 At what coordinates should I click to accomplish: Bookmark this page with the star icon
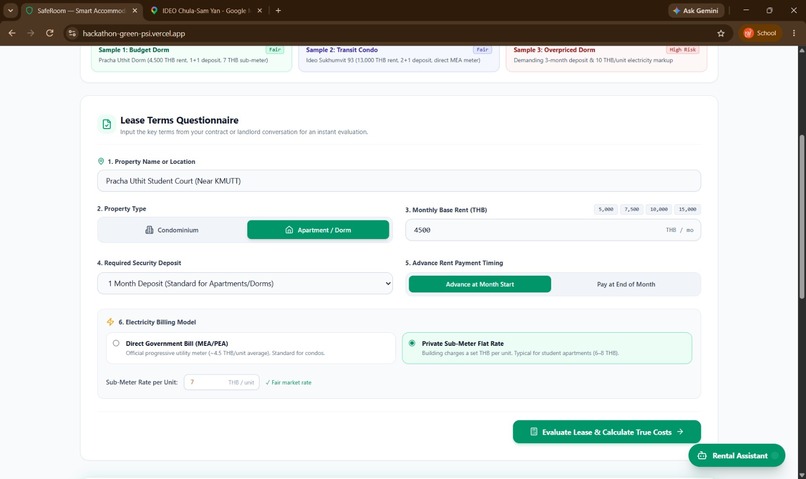[x=721, y=33]
